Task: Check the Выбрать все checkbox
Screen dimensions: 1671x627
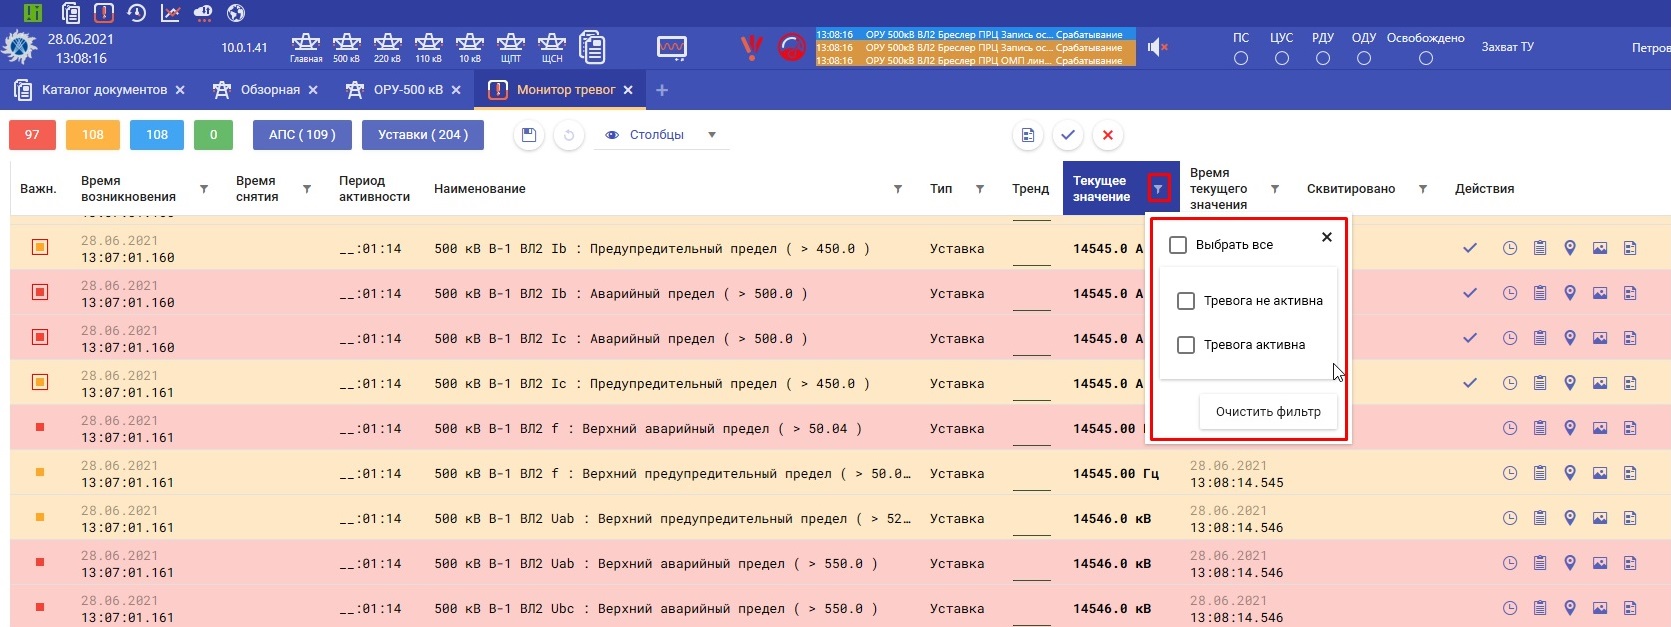Action: click(1178, 245)
